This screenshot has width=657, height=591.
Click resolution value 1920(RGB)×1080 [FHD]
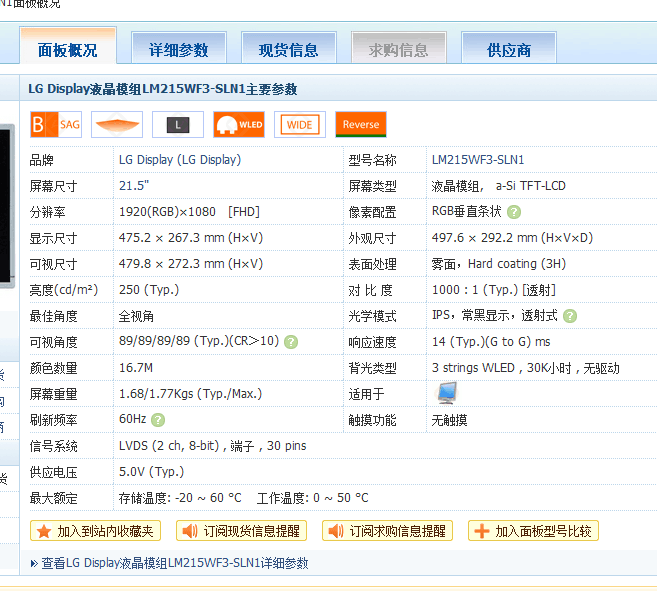[189, 212]
